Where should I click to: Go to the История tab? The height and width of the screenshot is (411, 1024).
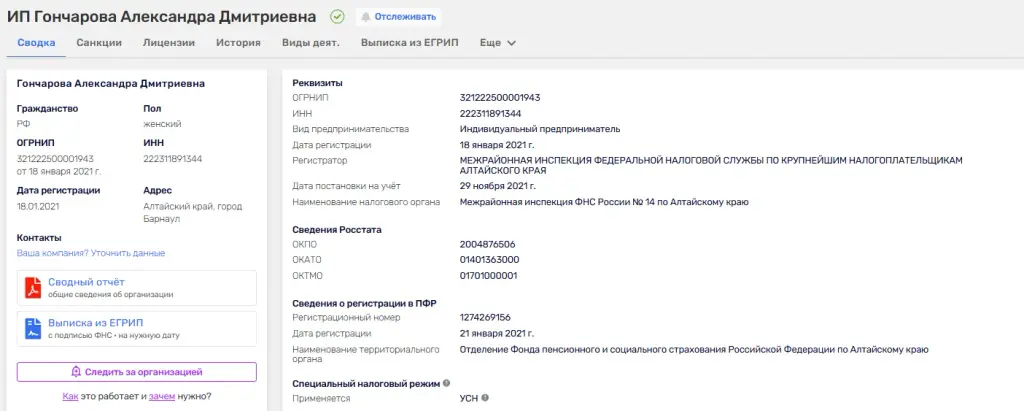point(238,43)
